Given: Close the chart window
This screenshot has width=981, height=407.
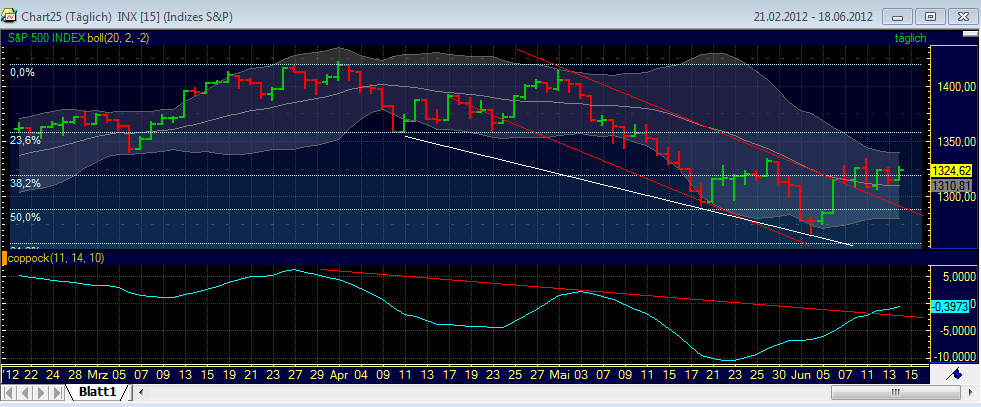Looking at the screenshot, I should click(963, 16).
